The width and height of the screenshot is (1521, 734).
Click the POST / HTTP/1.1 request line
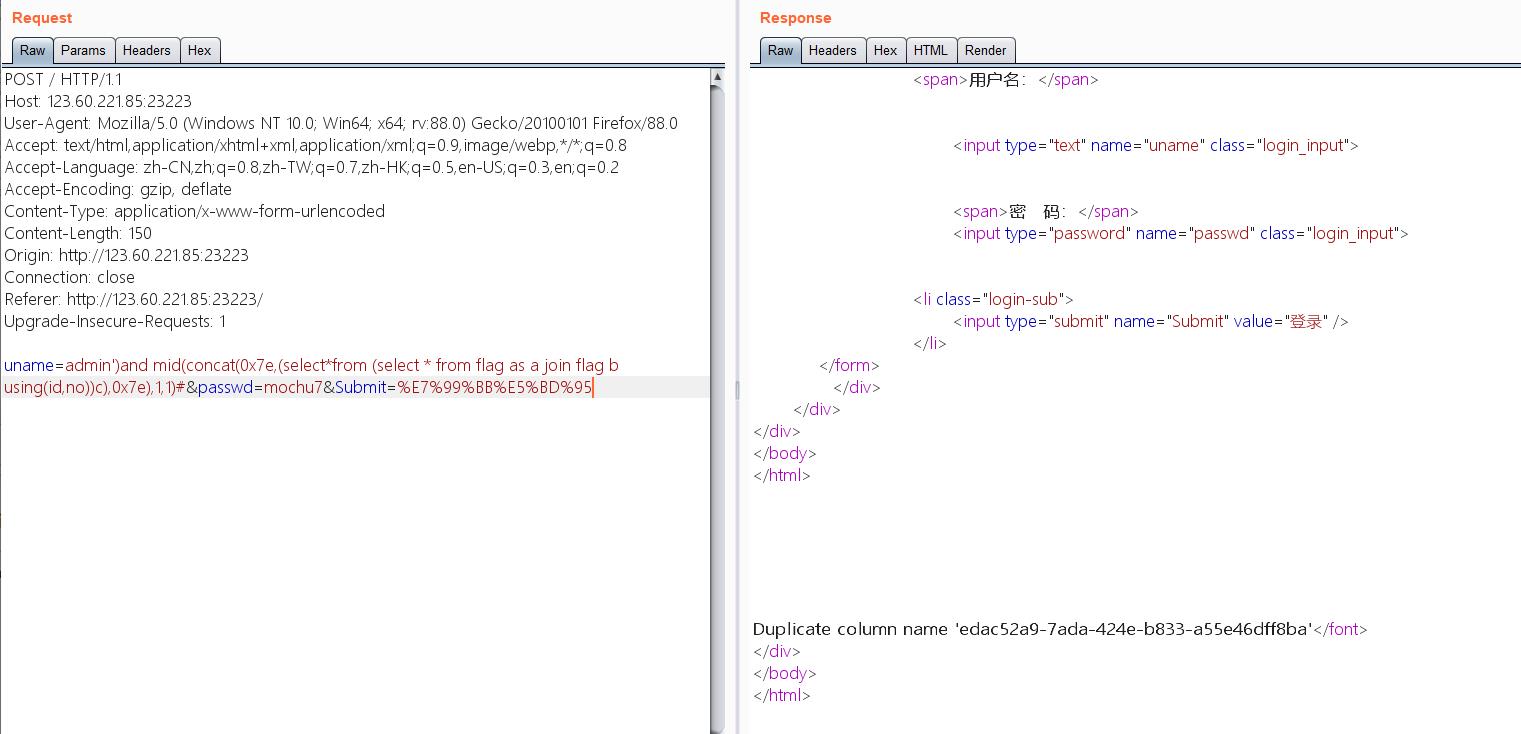(x=63, y=79)
